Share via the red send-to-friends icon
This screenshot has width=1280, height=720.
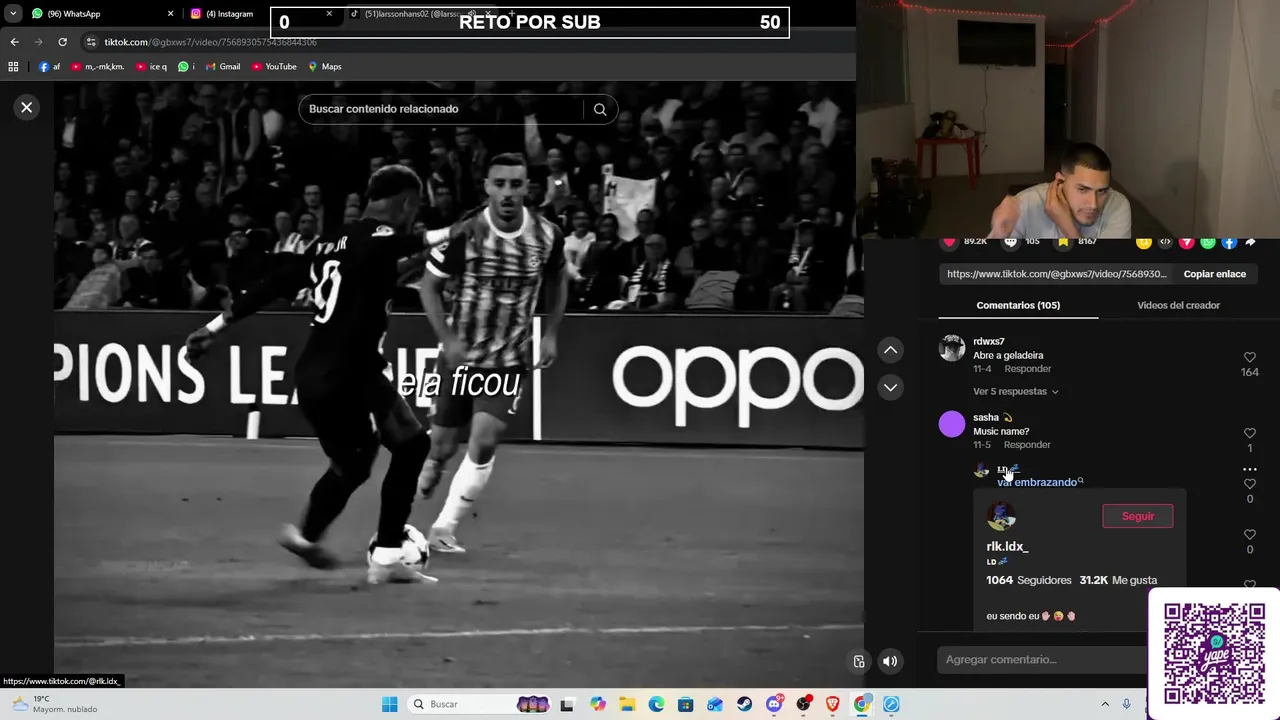(1187, 242)
